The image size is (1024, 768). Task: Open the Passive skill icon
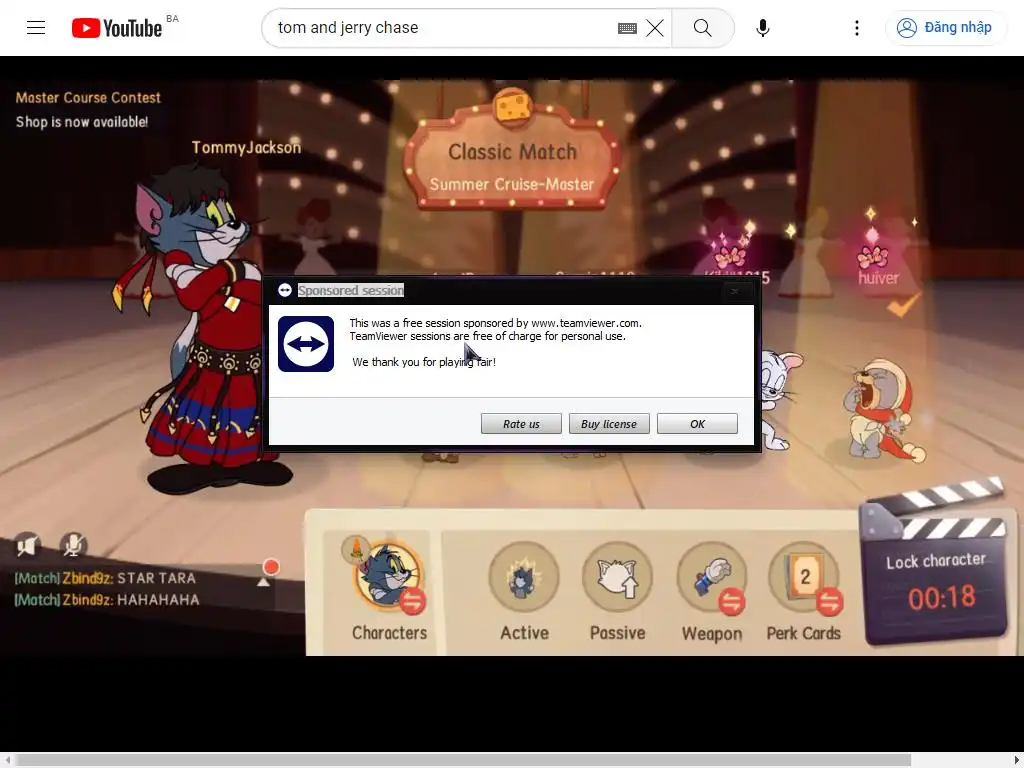617,578
